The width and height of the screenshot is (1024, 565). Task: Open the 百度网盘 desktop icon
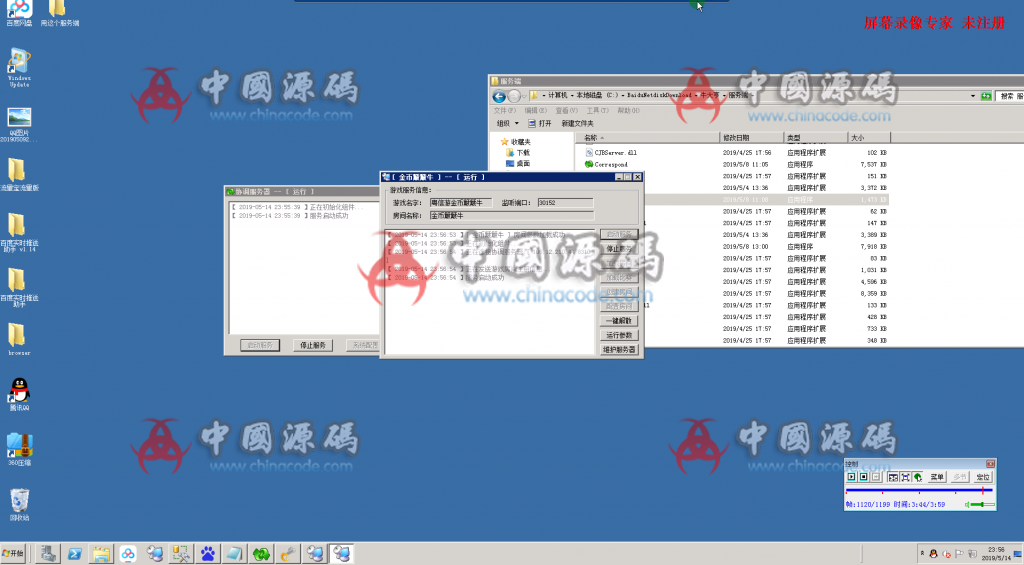(x=19, y=13)
